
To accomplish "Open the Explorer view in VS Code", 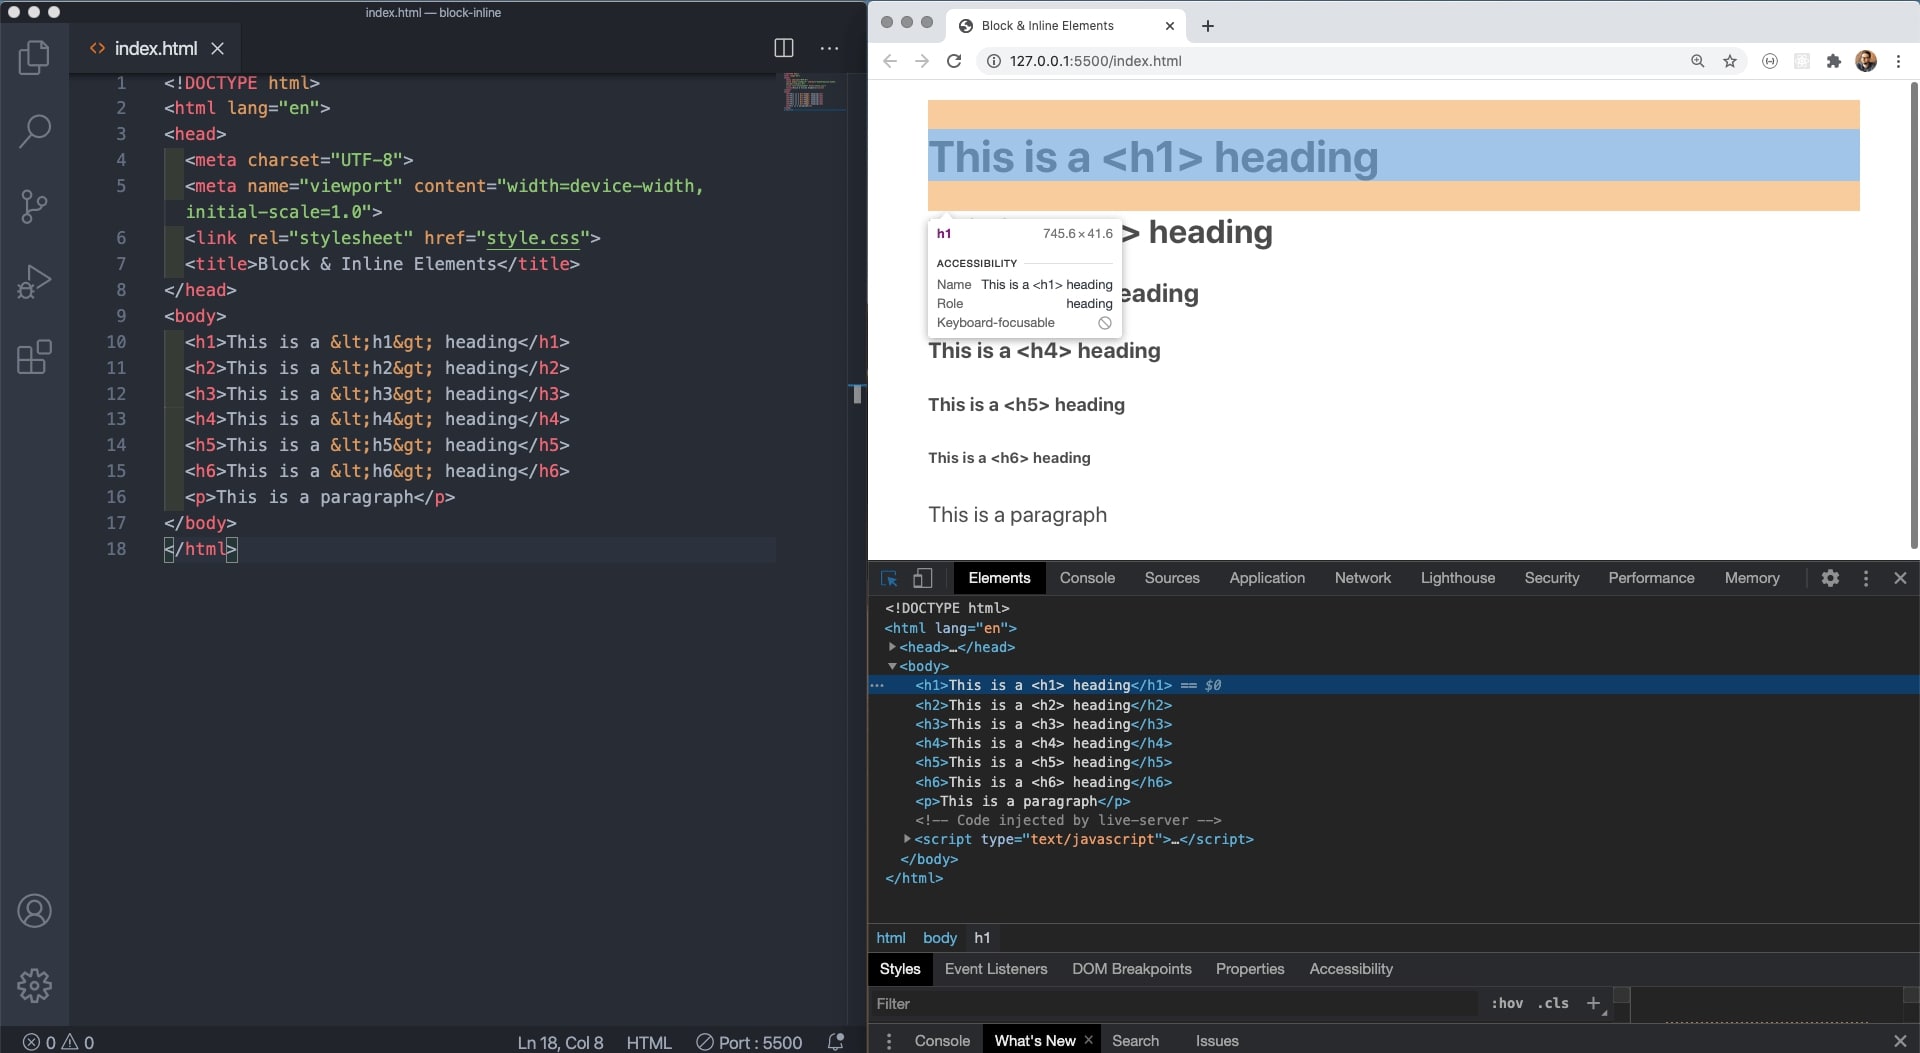I will 34,57.
